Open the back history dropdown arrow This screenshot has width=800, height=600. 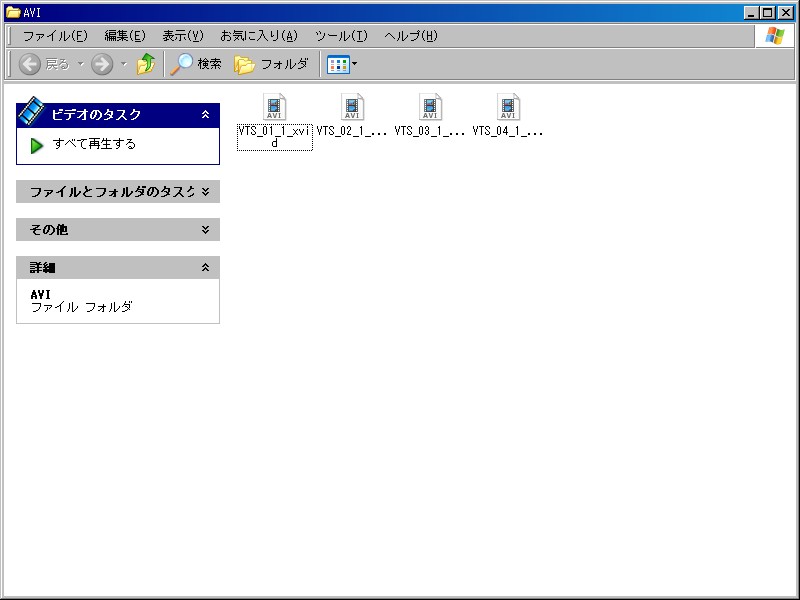(81, 64)
